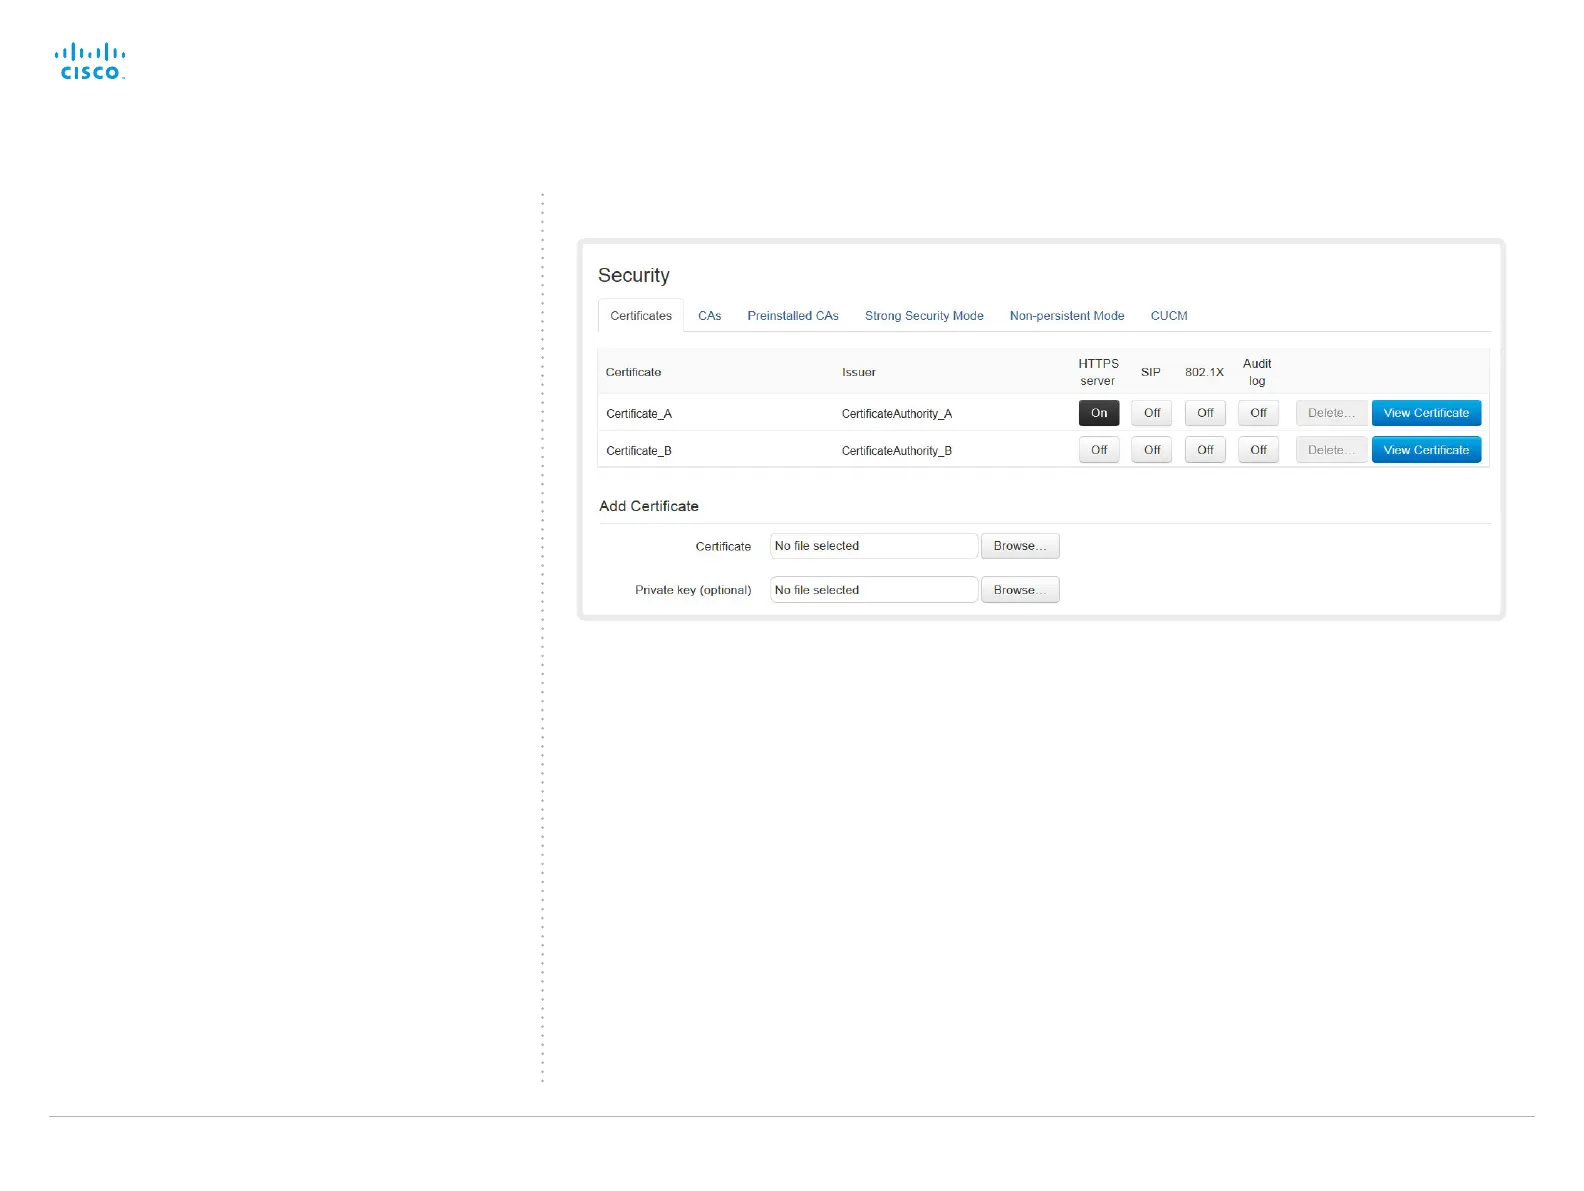
Task: Browse for a Private key file
Action: tap(1020, 590)
